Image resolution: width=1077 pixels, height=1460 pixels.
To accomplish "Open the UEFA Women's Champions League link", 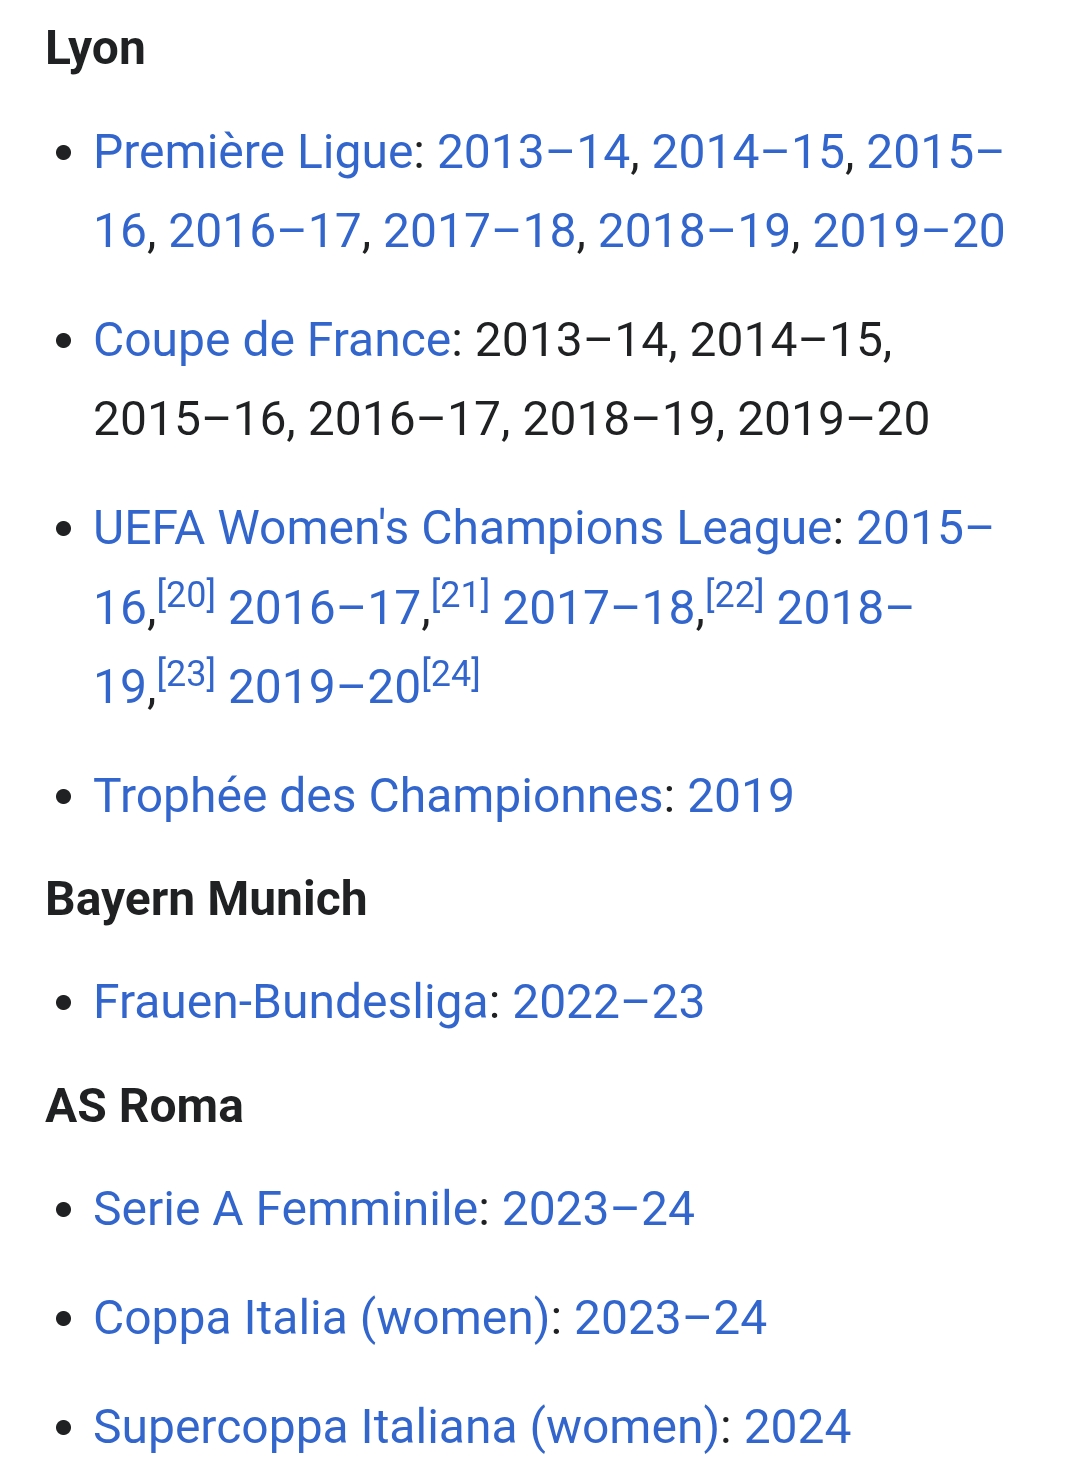I will pyautogui.click(x=462, y=529).
